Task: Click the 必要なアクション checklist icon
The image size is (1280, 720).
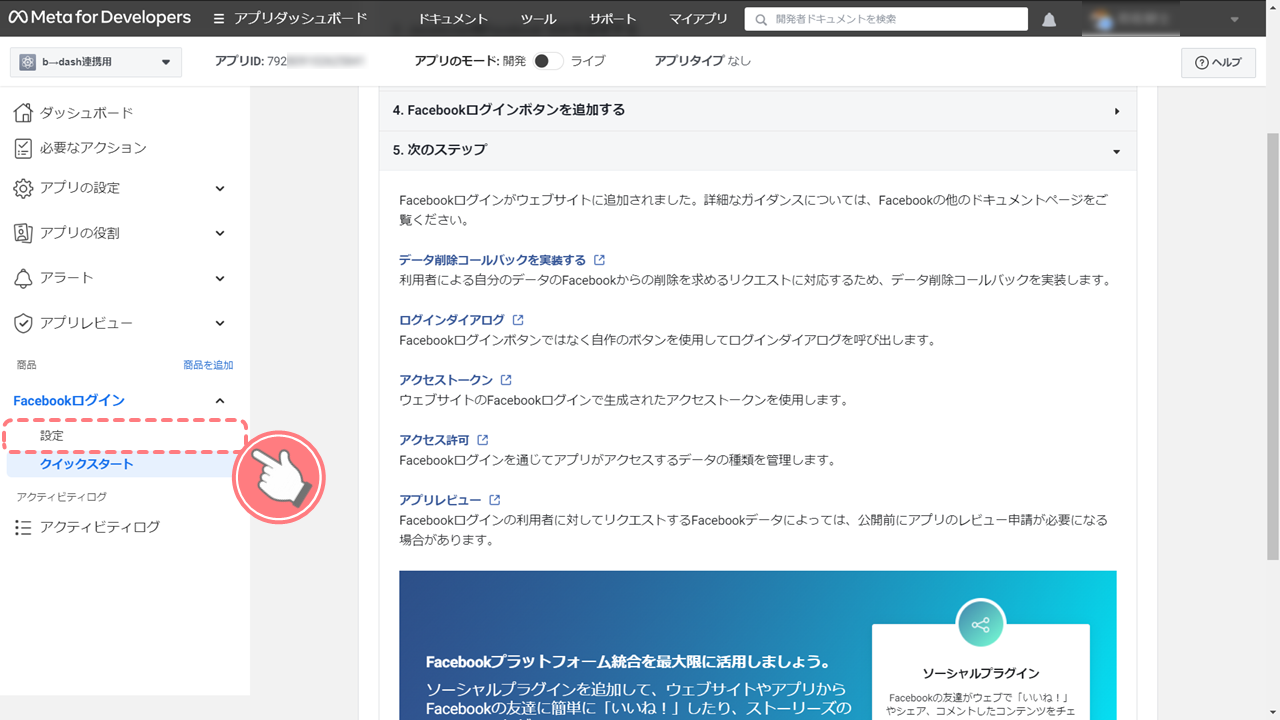Action: [x=23, y=148]
